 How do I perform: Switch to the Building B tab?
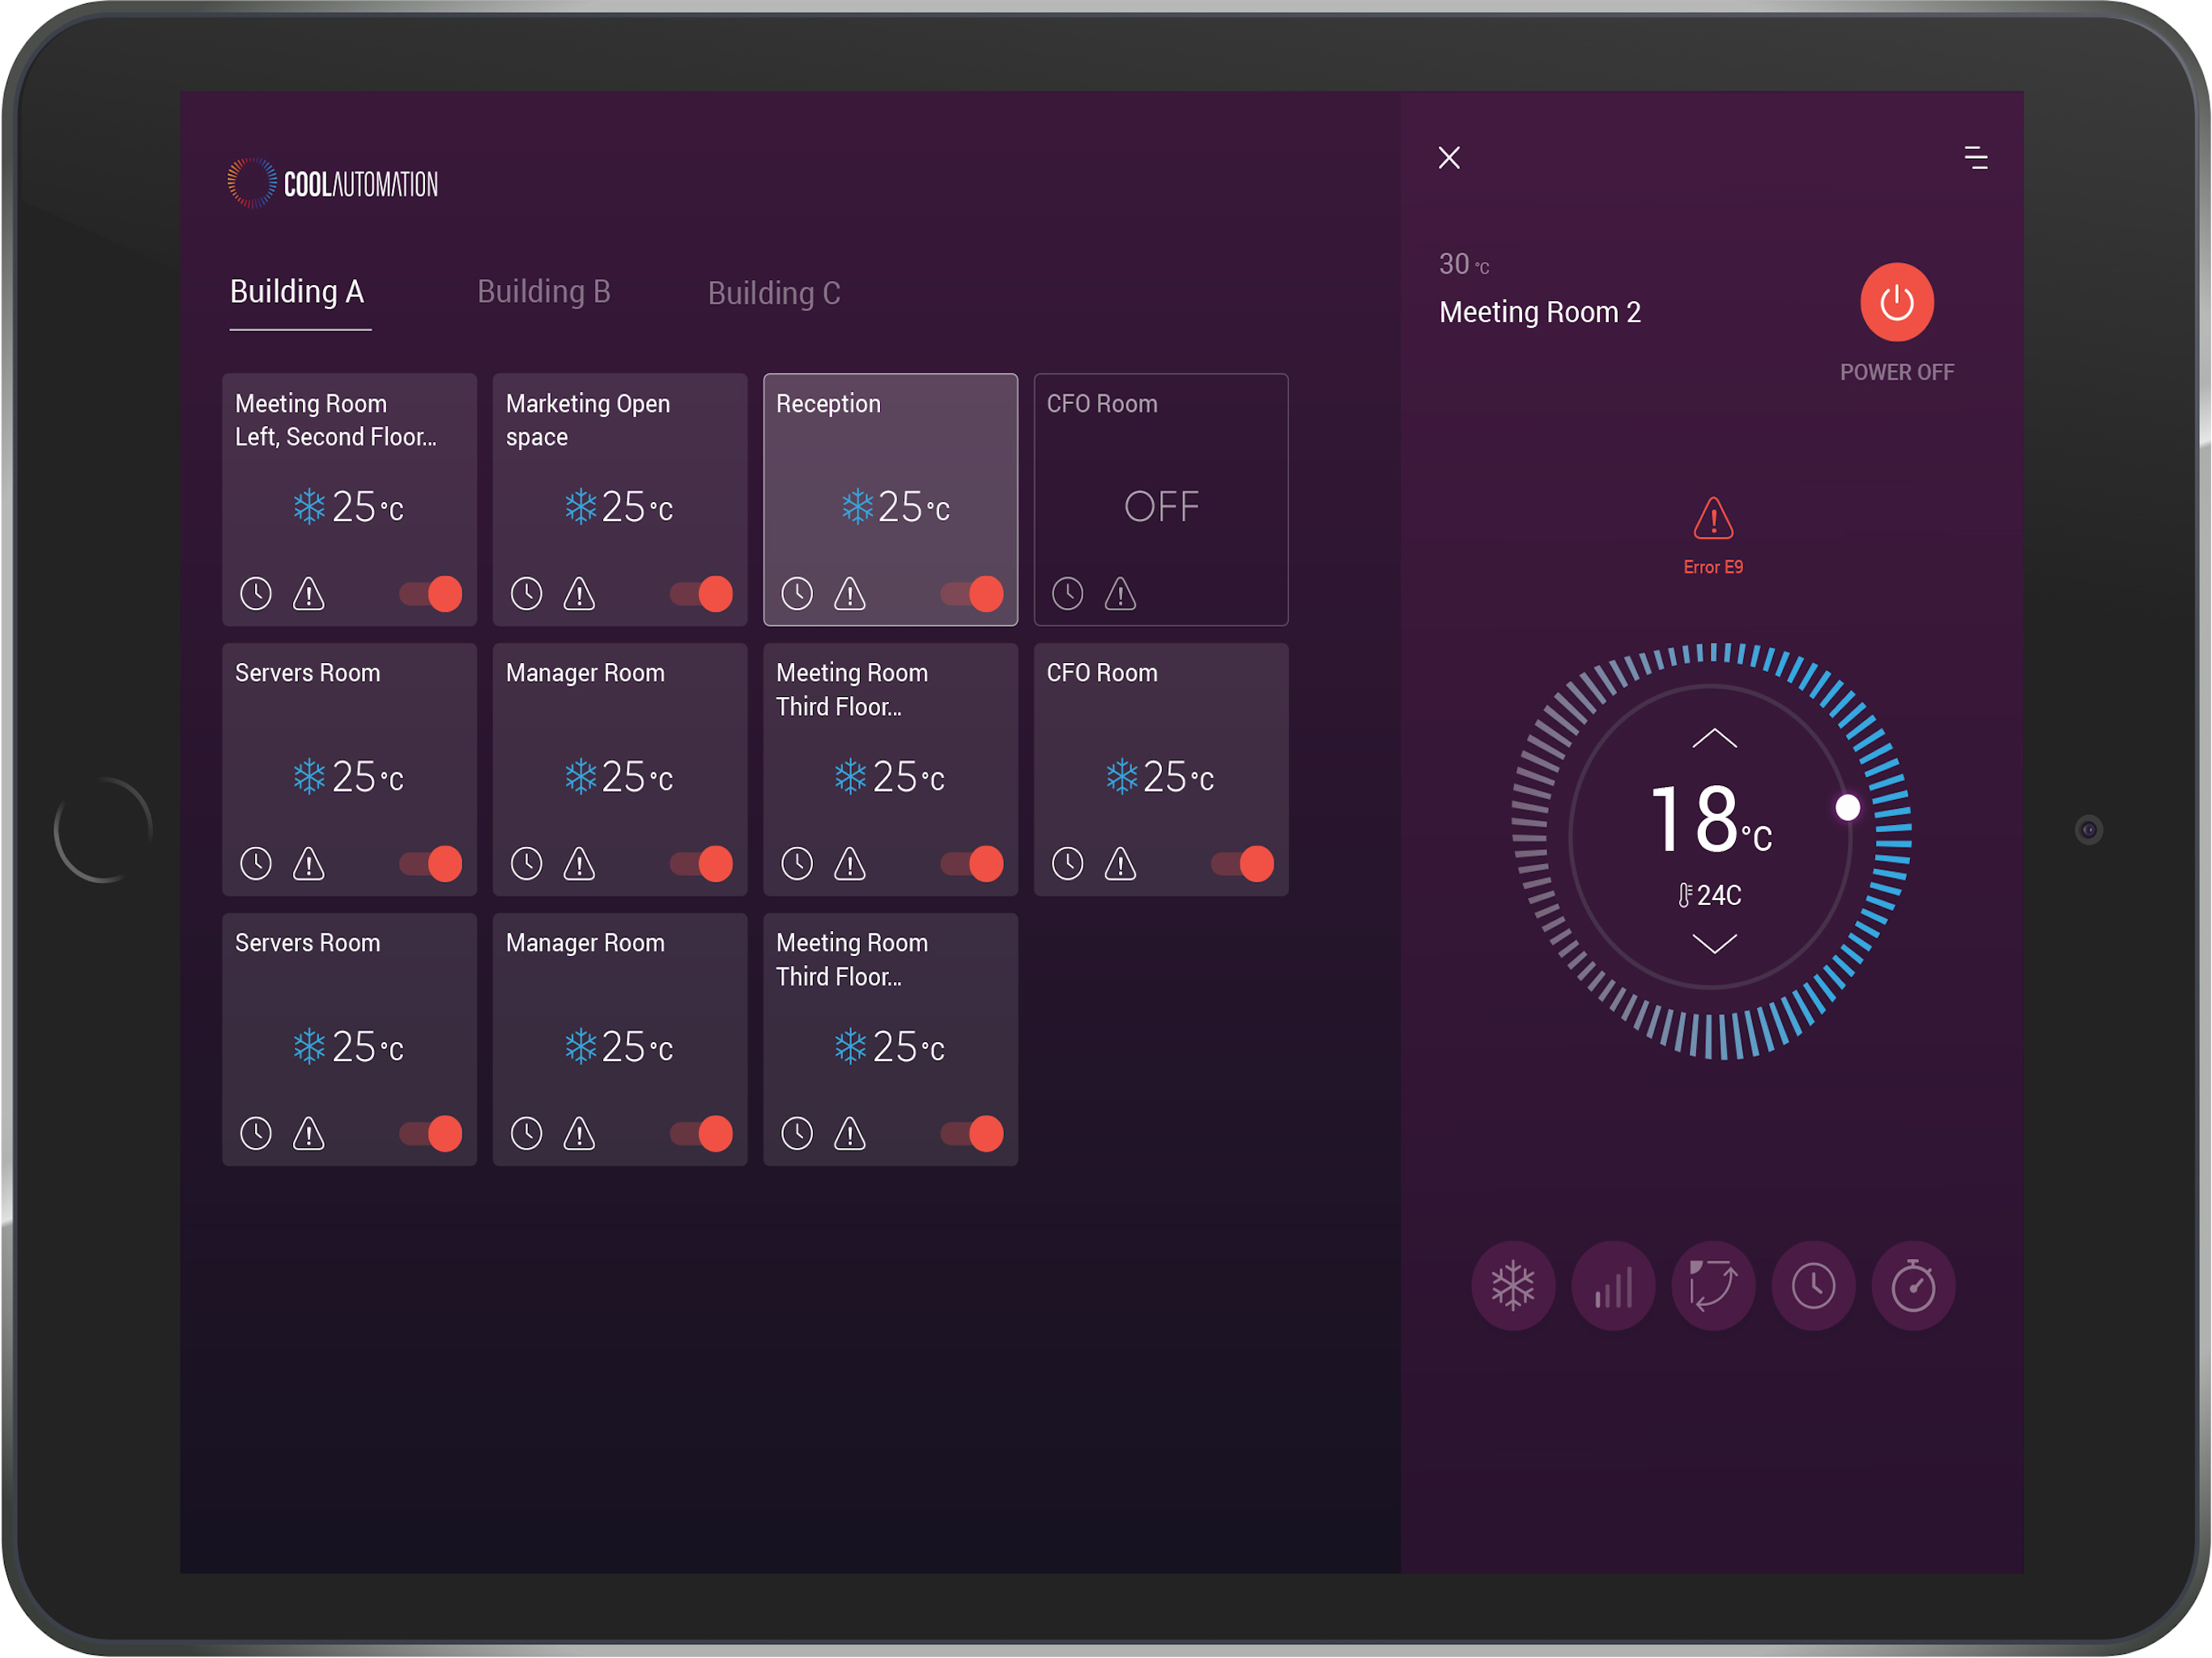pos(544,292)
